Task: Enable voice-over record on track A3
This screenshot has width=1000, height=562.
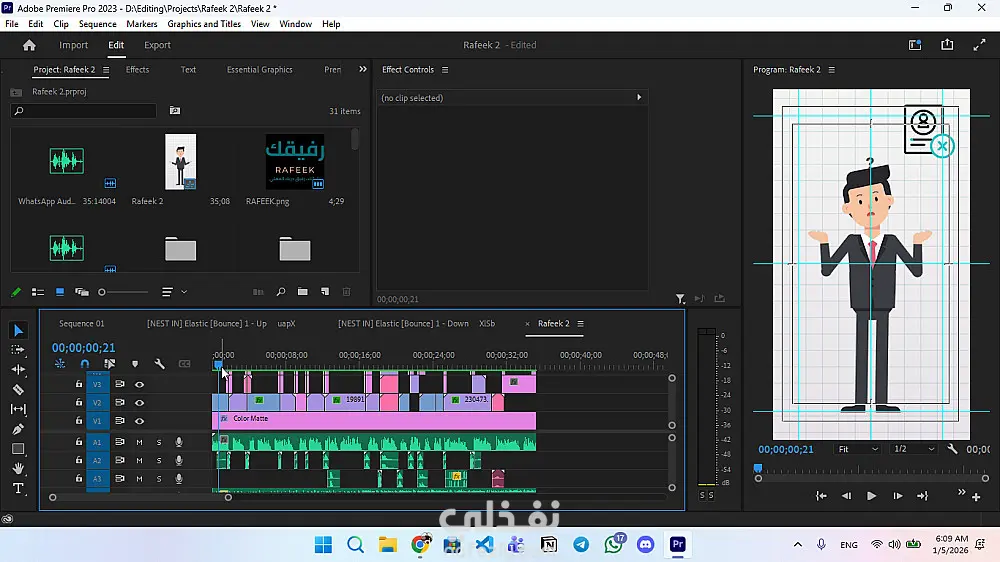Action: pos(179,478)
